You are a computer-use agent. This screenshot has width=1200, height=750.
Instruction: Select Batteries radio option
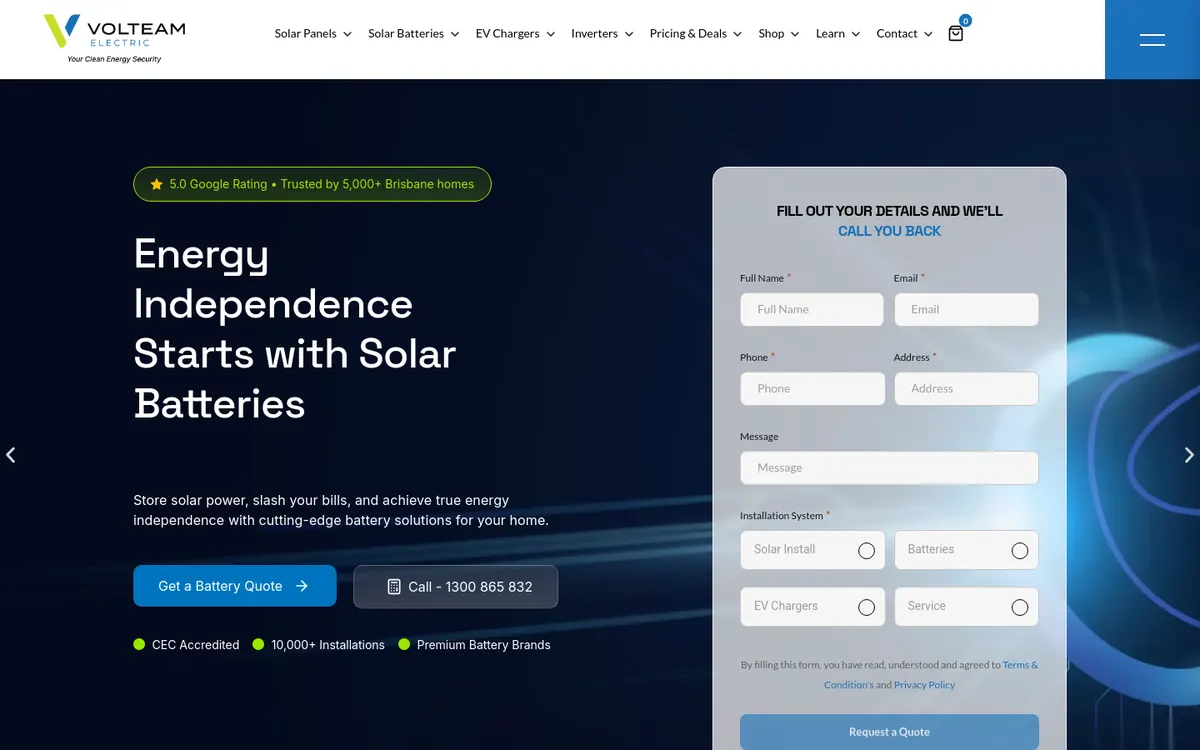[1020, 550]
